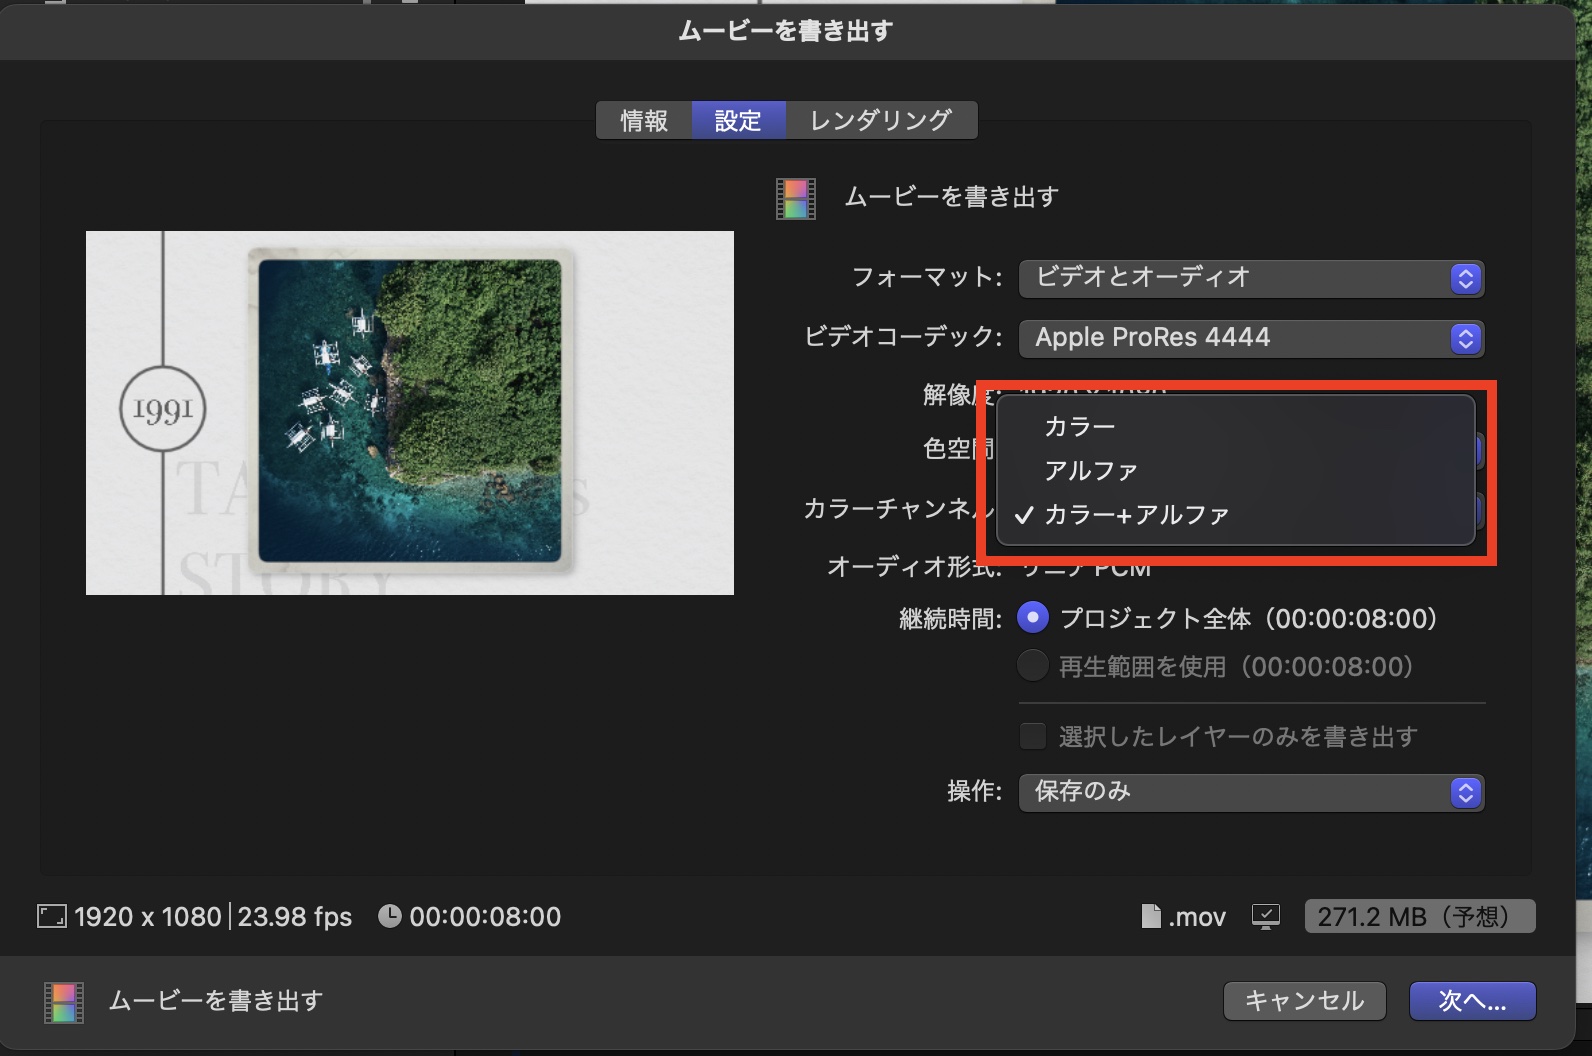Image resolution: width=1592 pixels, height=1056 pixels.
Task: Click the monitor compatibility icon
Action: coord(1265,916)
